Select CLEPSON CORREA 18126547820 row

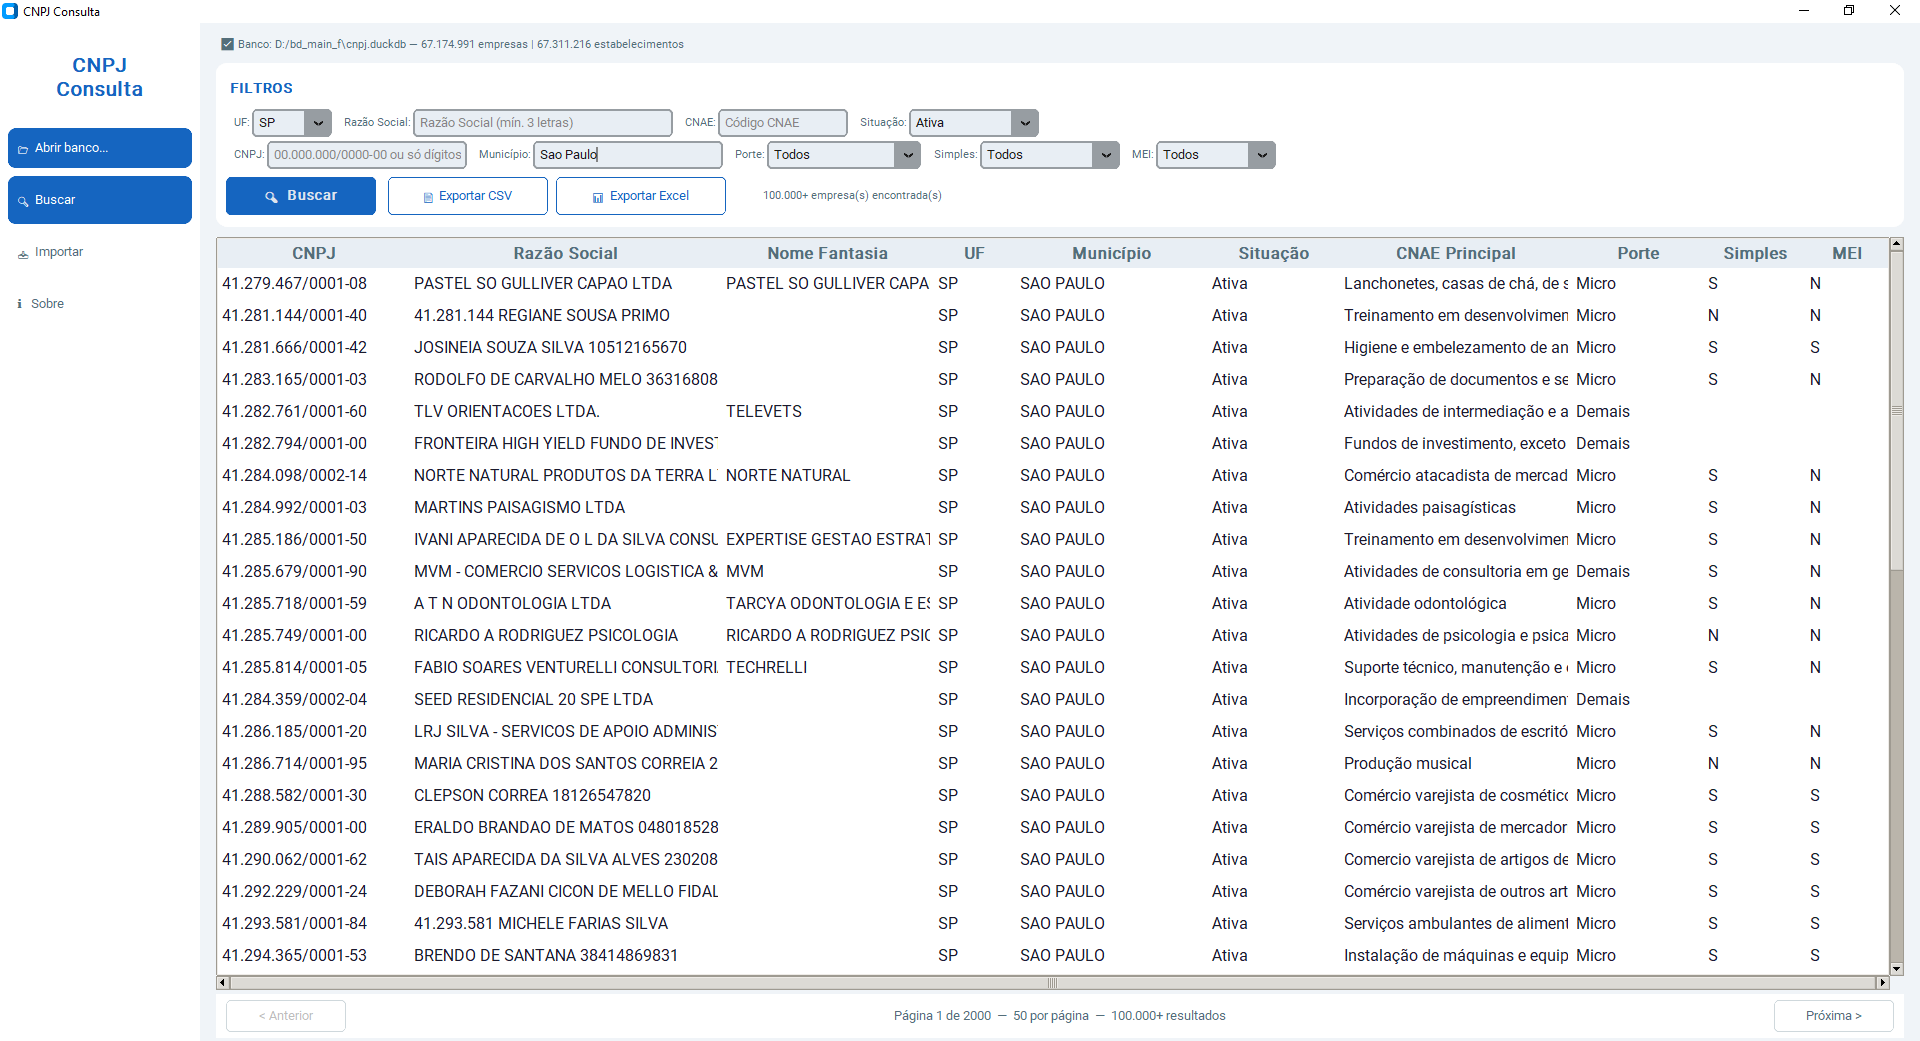[1053, 796]
